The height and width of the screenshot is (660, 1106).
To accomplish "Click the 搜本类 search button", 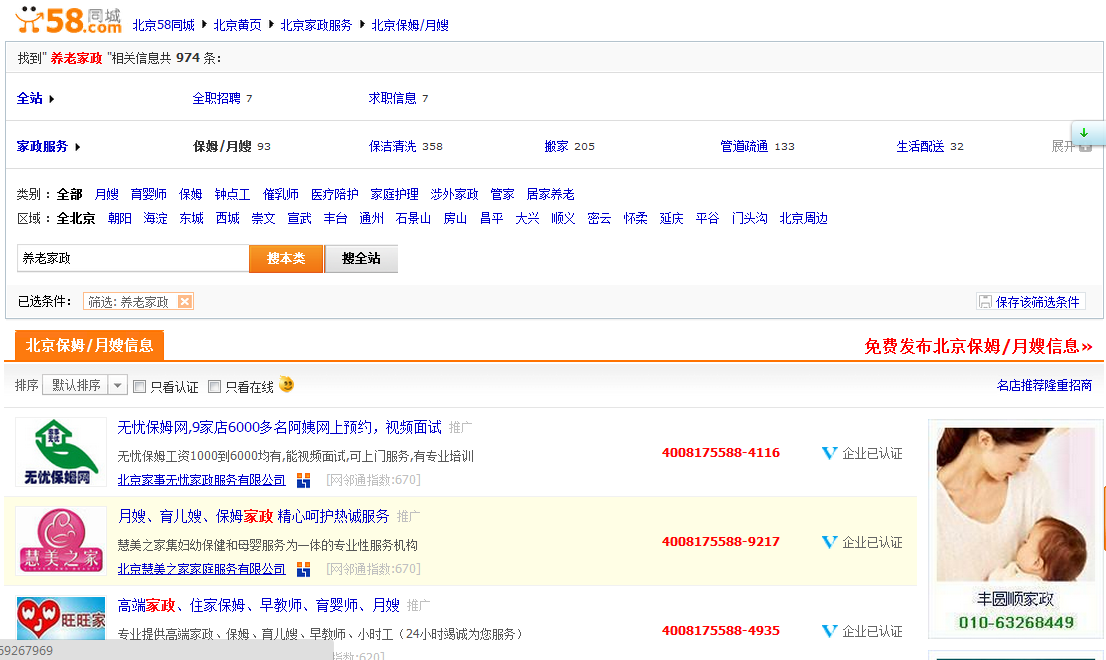I will 286,258.
